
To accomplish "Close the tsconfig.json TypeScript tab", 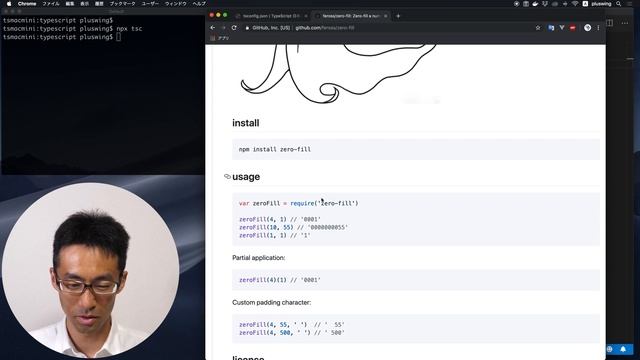I will pos(306,16).
